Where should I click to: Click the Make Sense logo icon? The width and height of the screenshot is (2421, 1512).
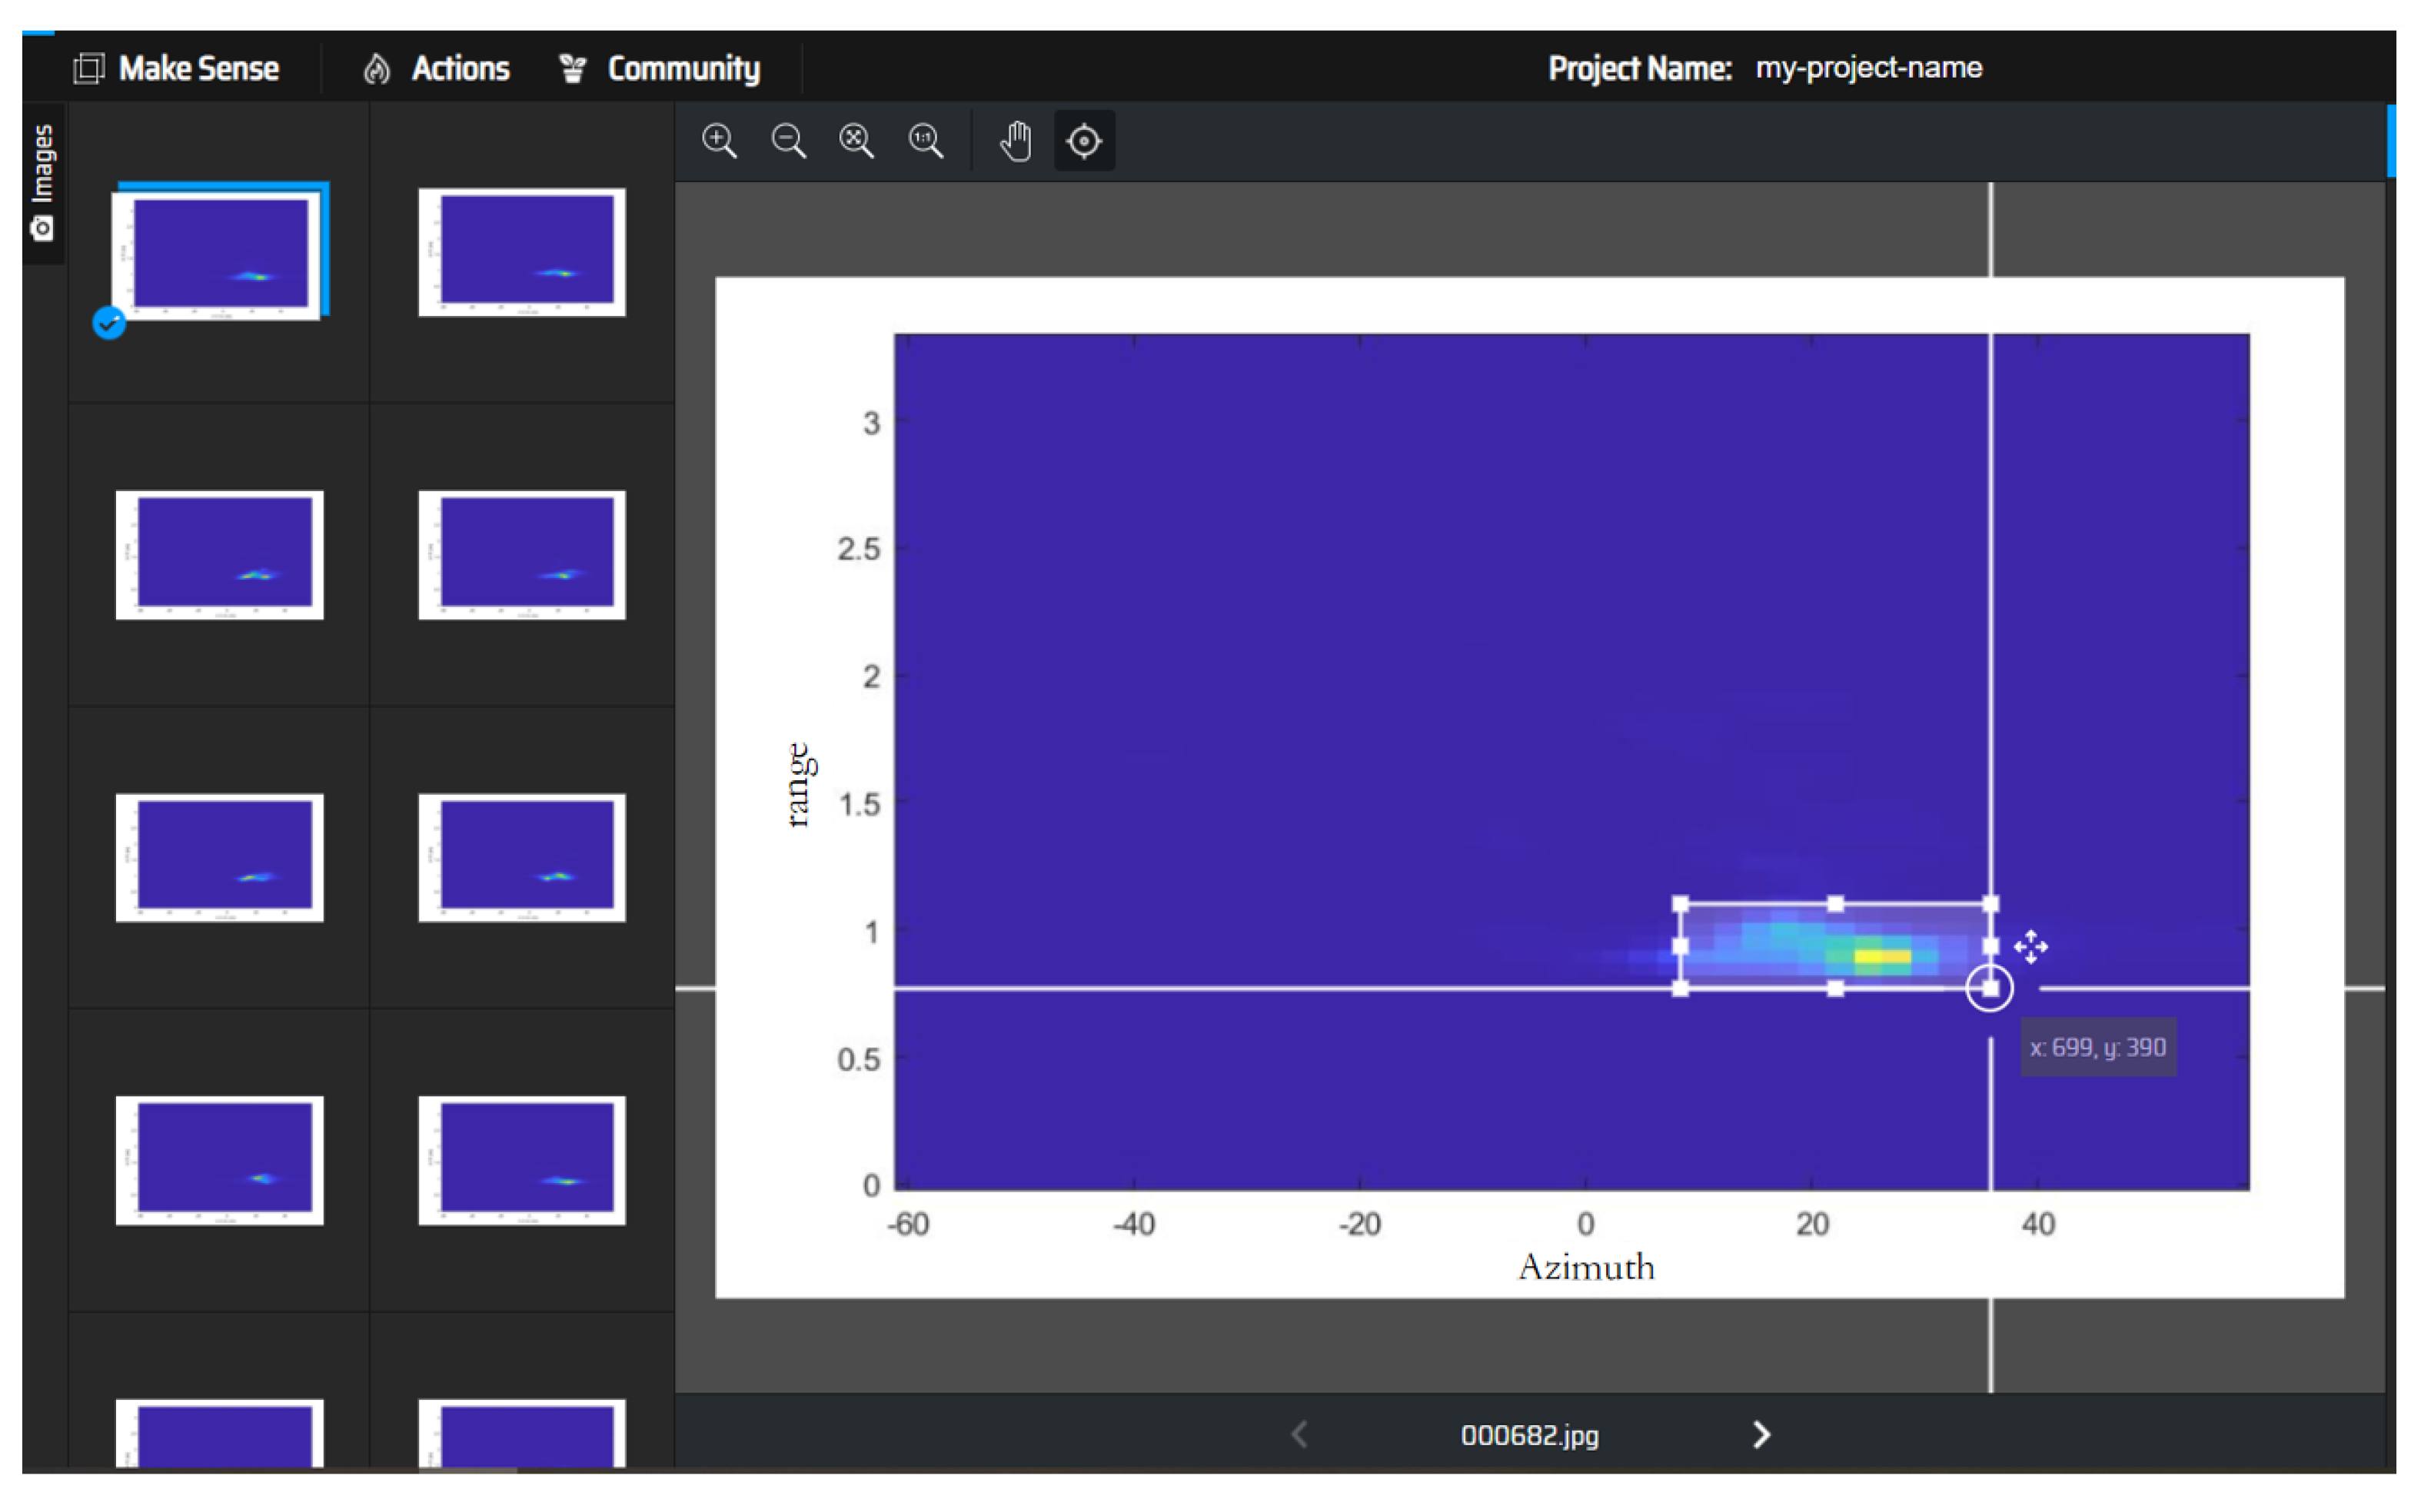coord(89,68)
